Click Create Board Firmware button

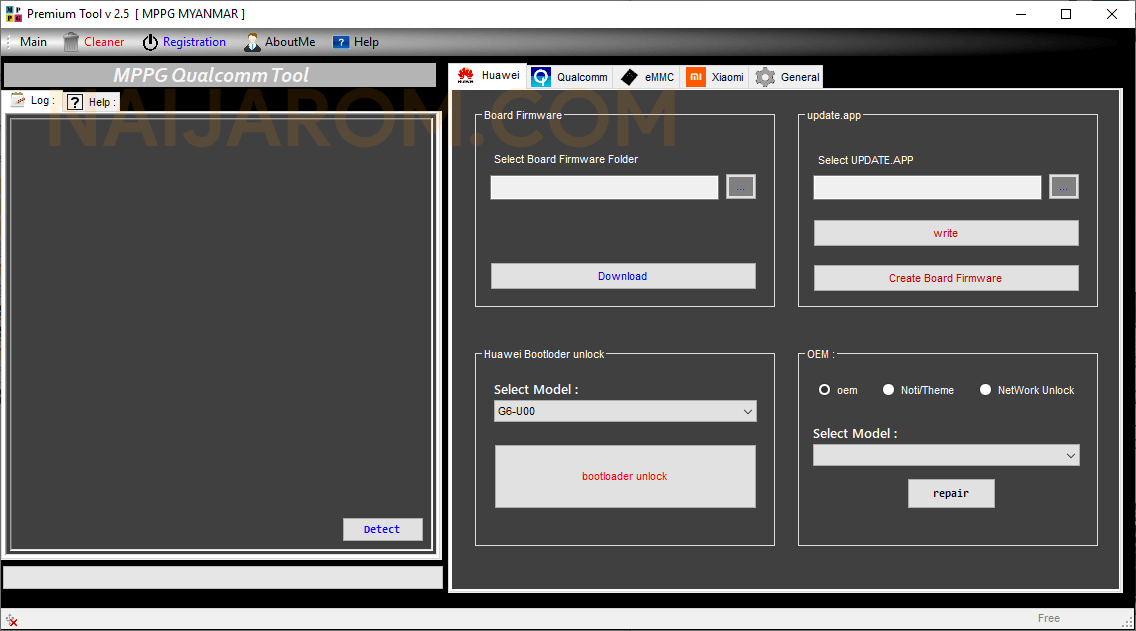click(945, 278)
